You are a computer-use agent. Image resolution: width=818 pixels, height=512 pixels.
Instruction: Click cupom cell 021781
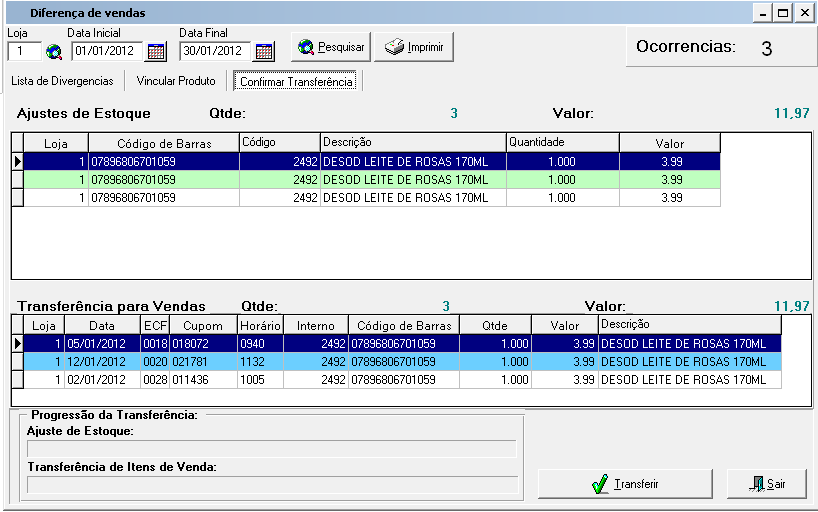tap(203, 362)
